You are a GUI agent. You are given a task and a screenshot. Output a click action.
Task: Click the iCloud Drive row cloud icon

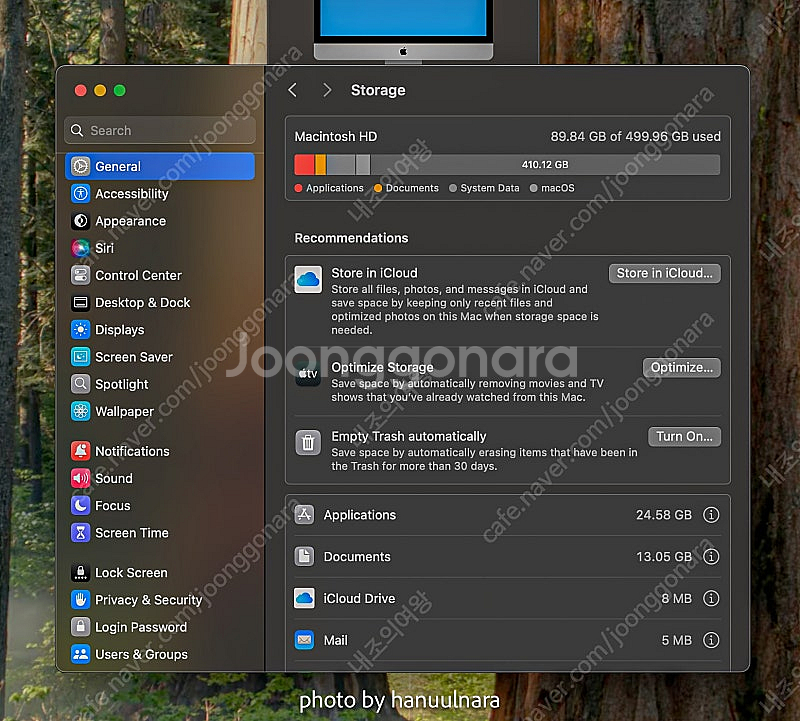pos(304,598)
